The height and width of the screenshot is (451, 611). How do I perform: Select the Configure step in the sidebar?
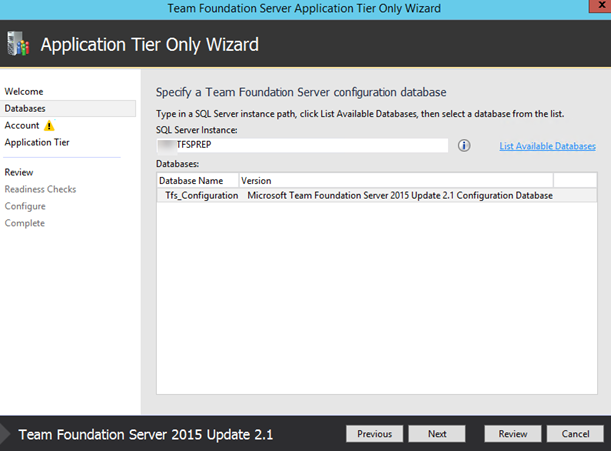tap(25, 206)
